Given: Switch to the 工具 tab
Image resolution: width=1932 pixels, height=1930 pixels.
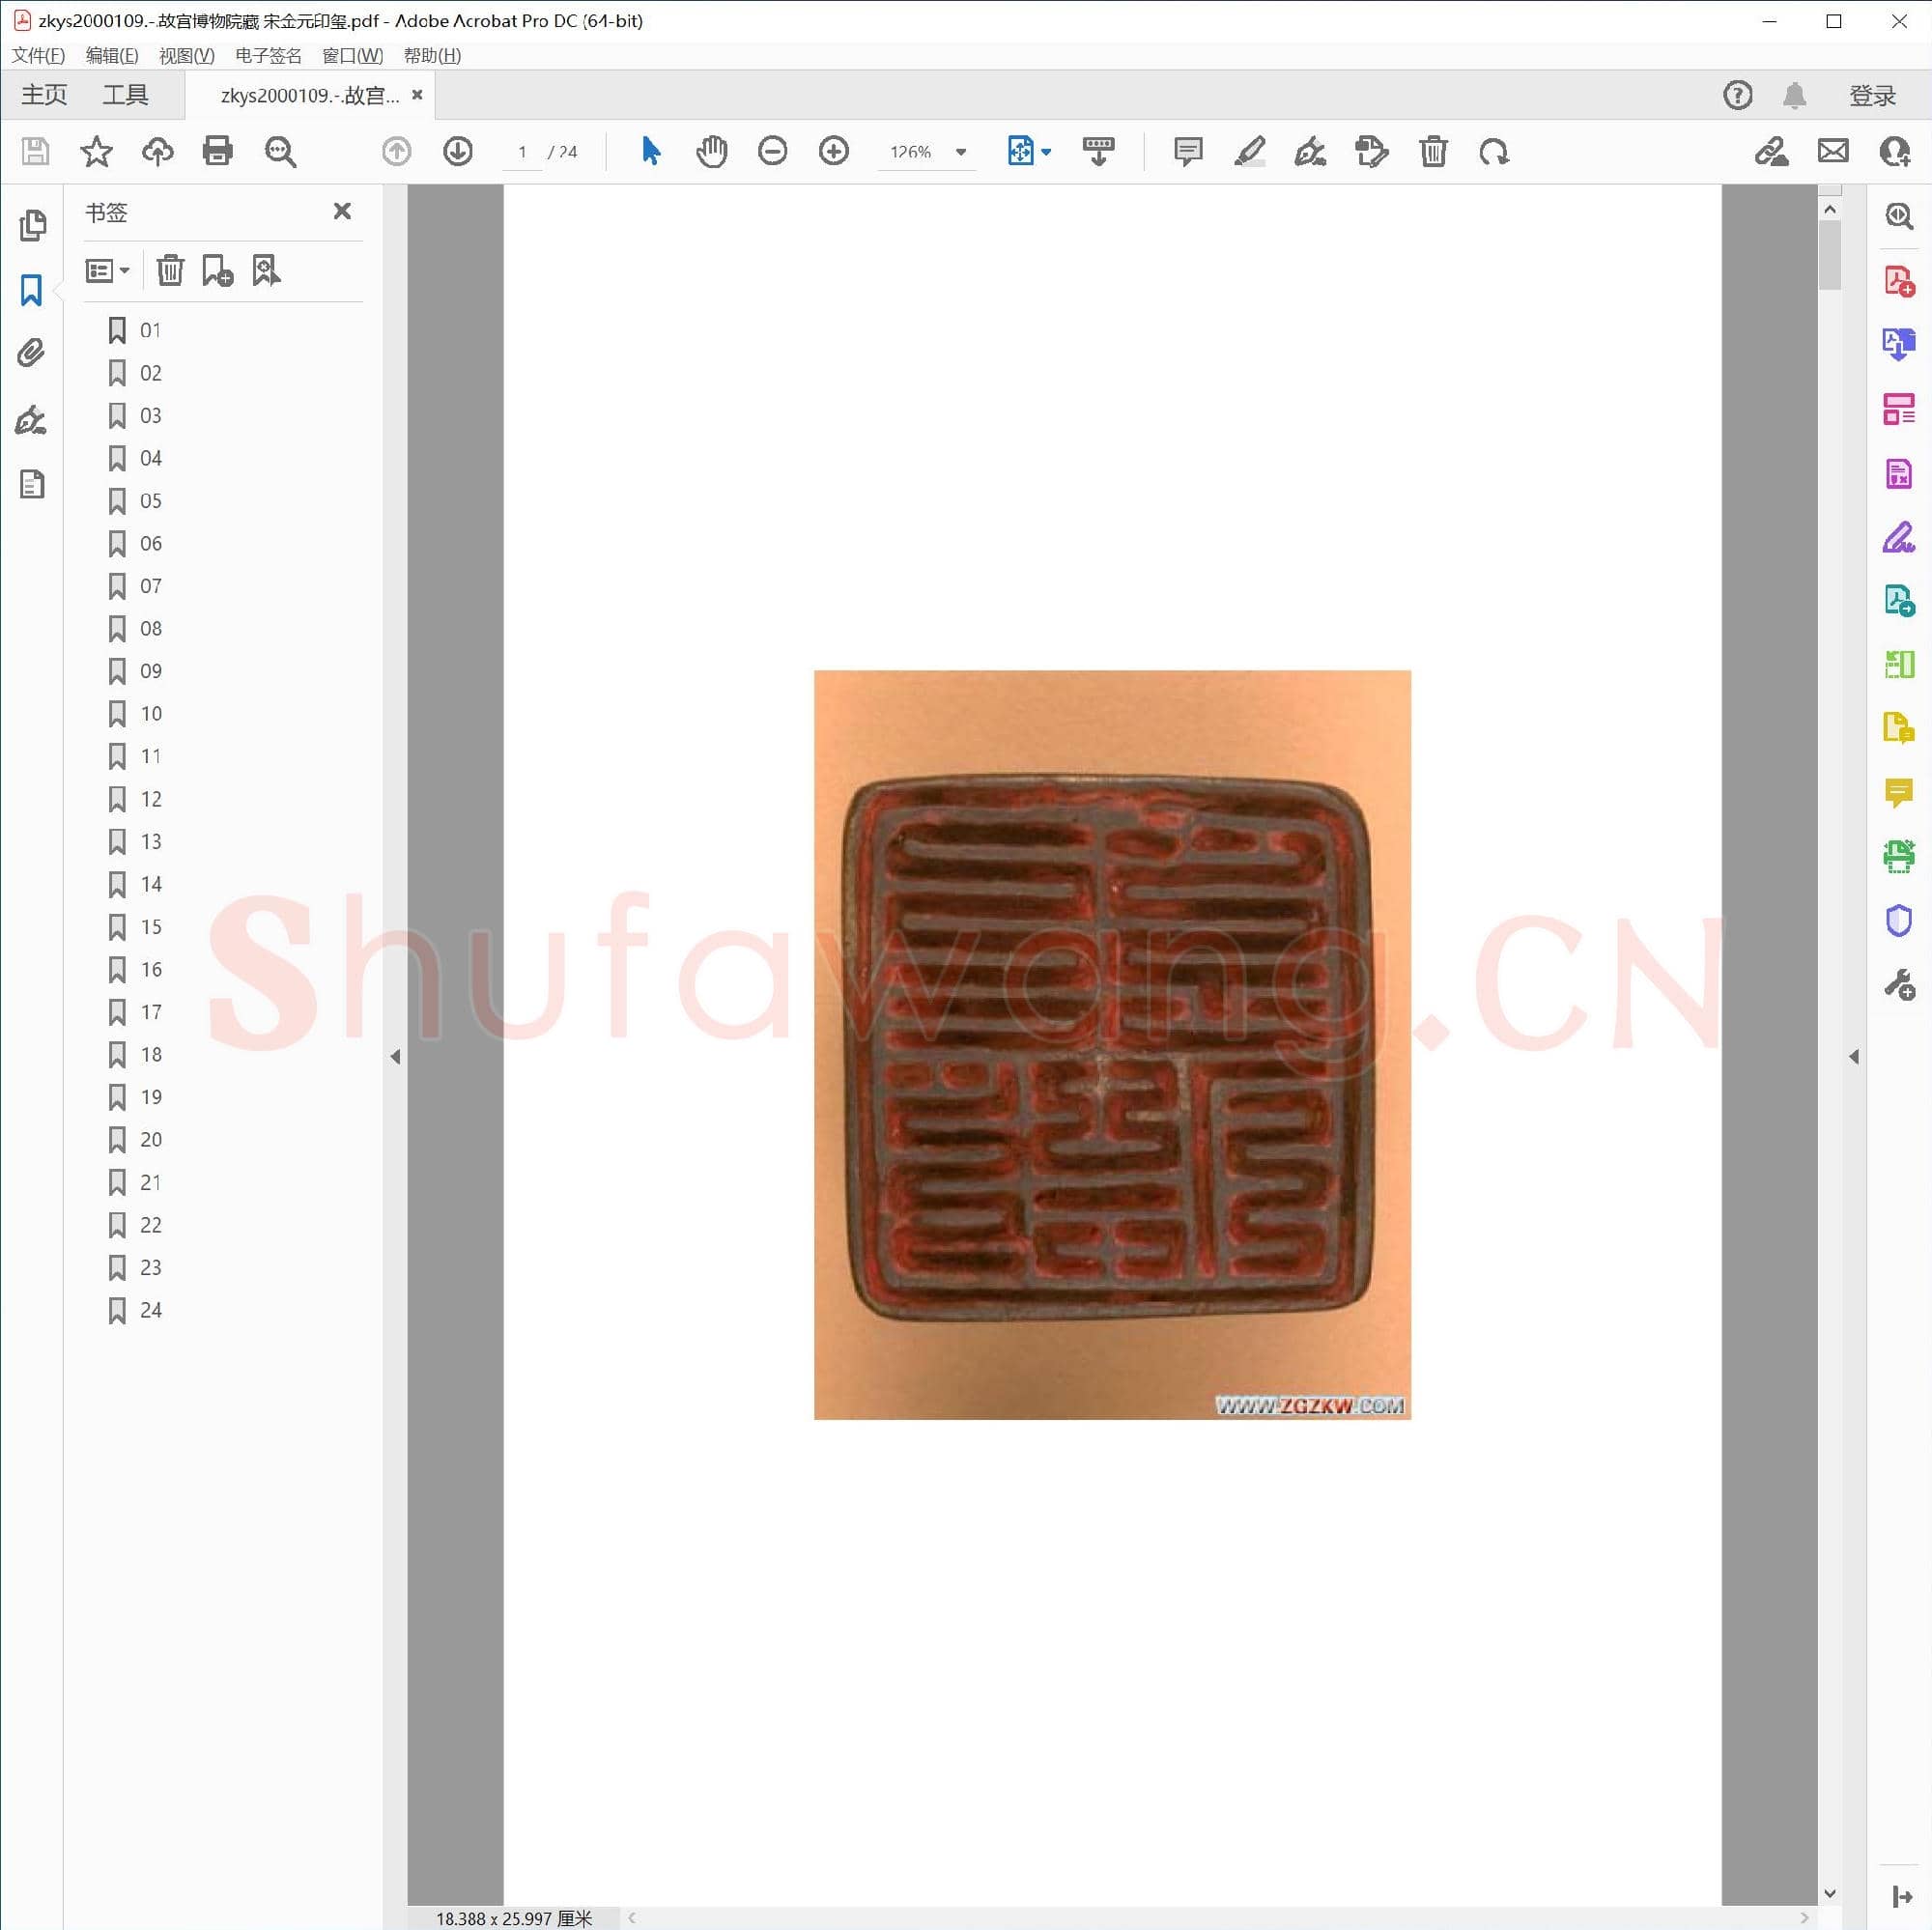Looking at the screenshot, I should click(x=126, y=94).
